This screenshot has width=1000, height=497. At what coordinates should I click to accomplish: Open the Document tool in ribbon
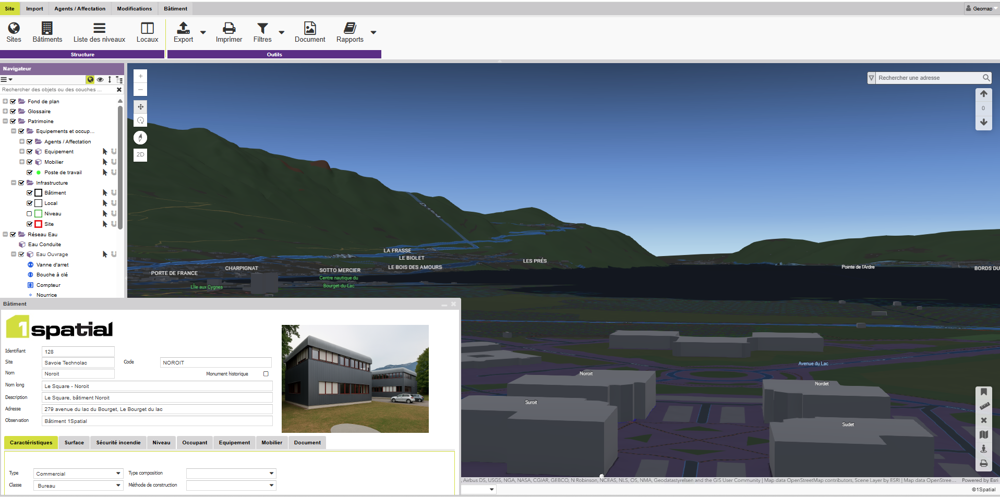309,32
